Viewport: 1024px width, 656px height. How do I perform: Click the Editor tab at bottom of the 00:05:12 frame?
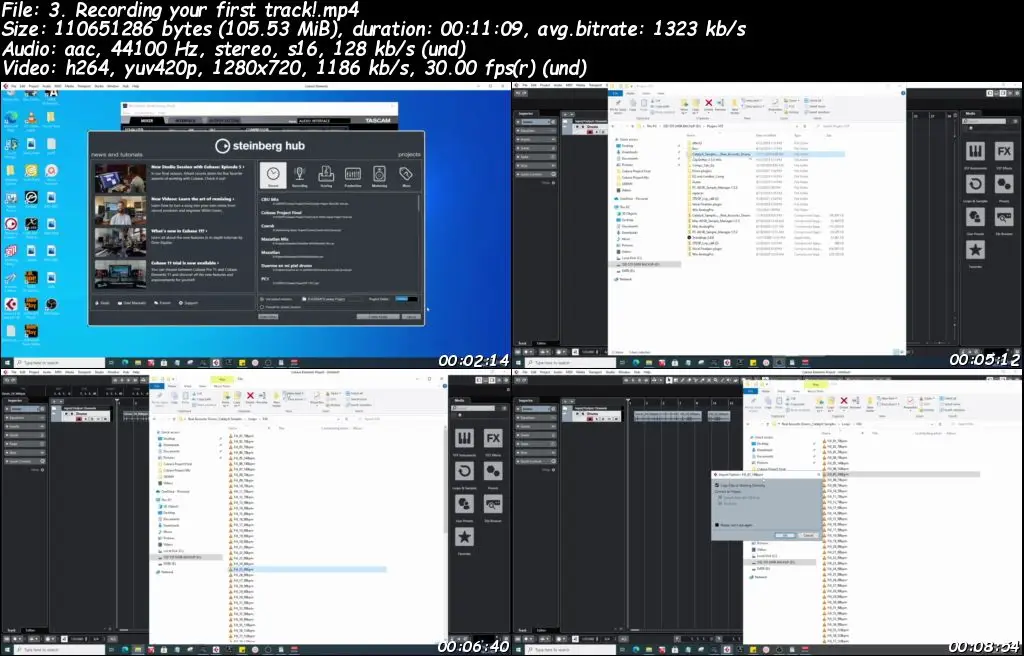coord(541,343)
